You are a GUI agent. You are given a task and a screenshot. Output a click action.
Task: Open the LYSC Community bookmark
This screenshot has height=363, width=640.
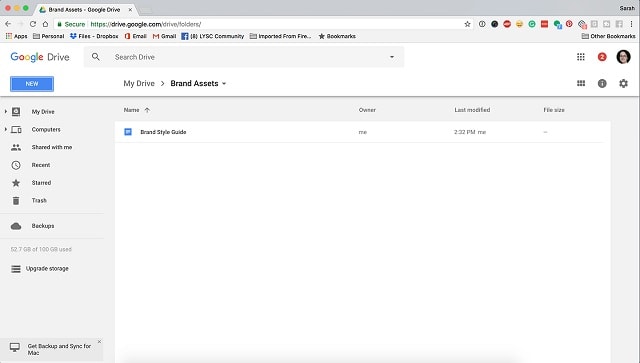point(212,36)
